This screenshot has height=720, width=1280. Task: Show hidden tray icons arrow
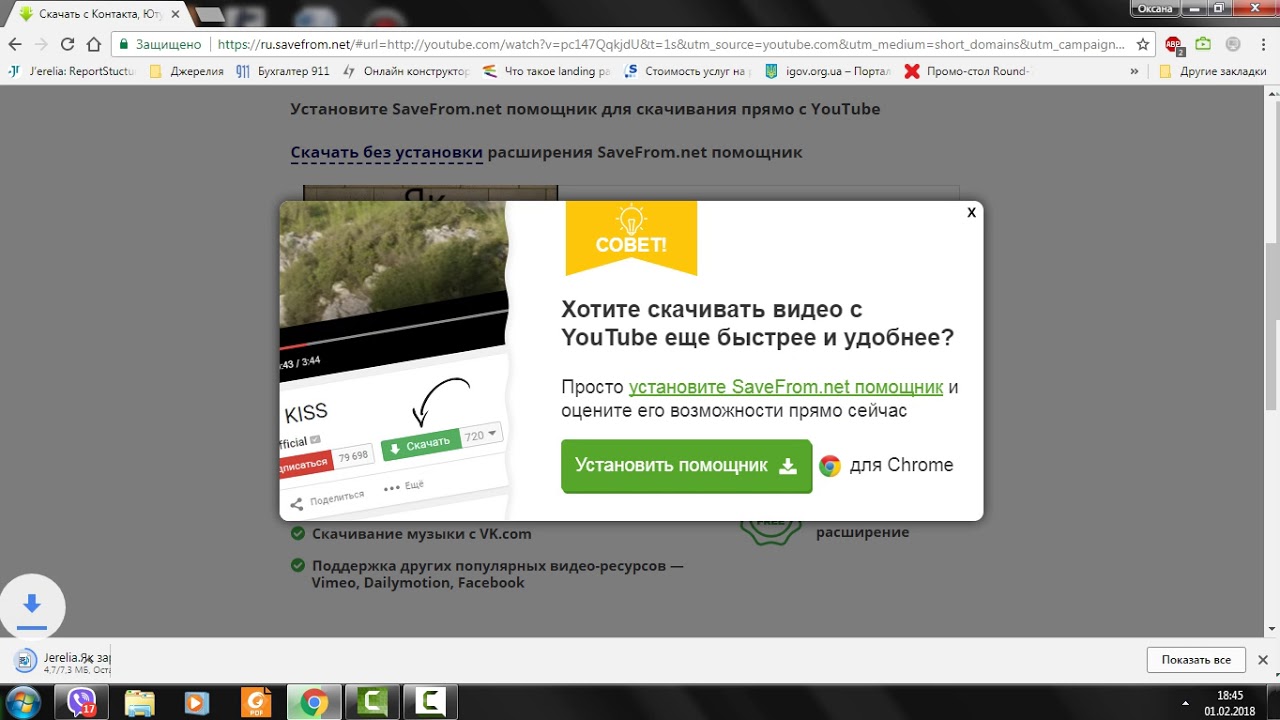point(1186,703)
